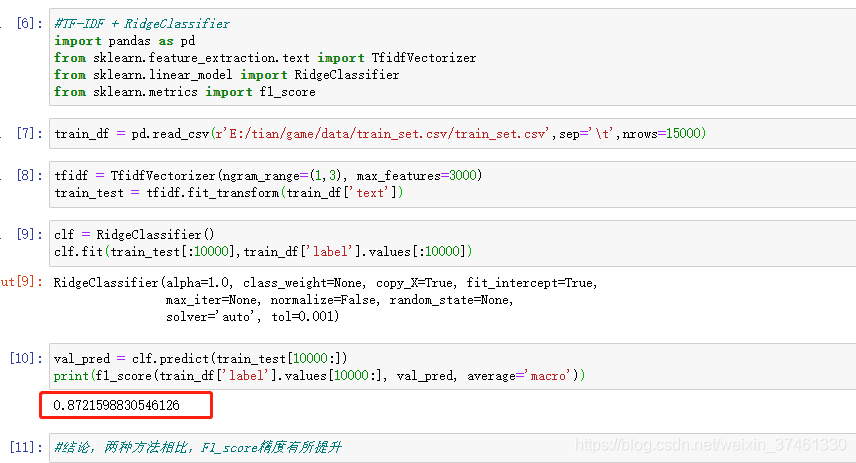Click the solver='auto', tol=0.001 output line
Screen dimensions: 856x463
click(x=252, y=316)
